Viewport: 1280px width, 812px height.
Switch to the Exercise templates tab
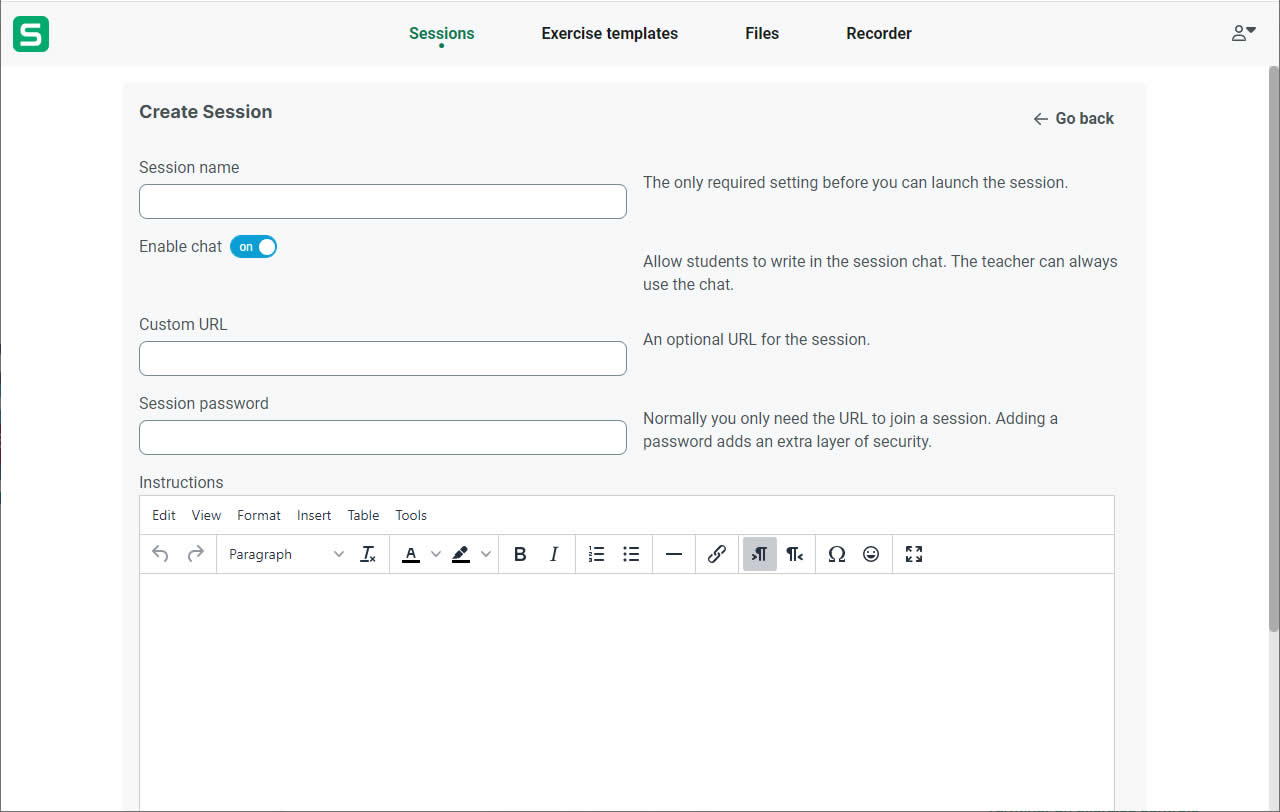click(x=609, y=33)
